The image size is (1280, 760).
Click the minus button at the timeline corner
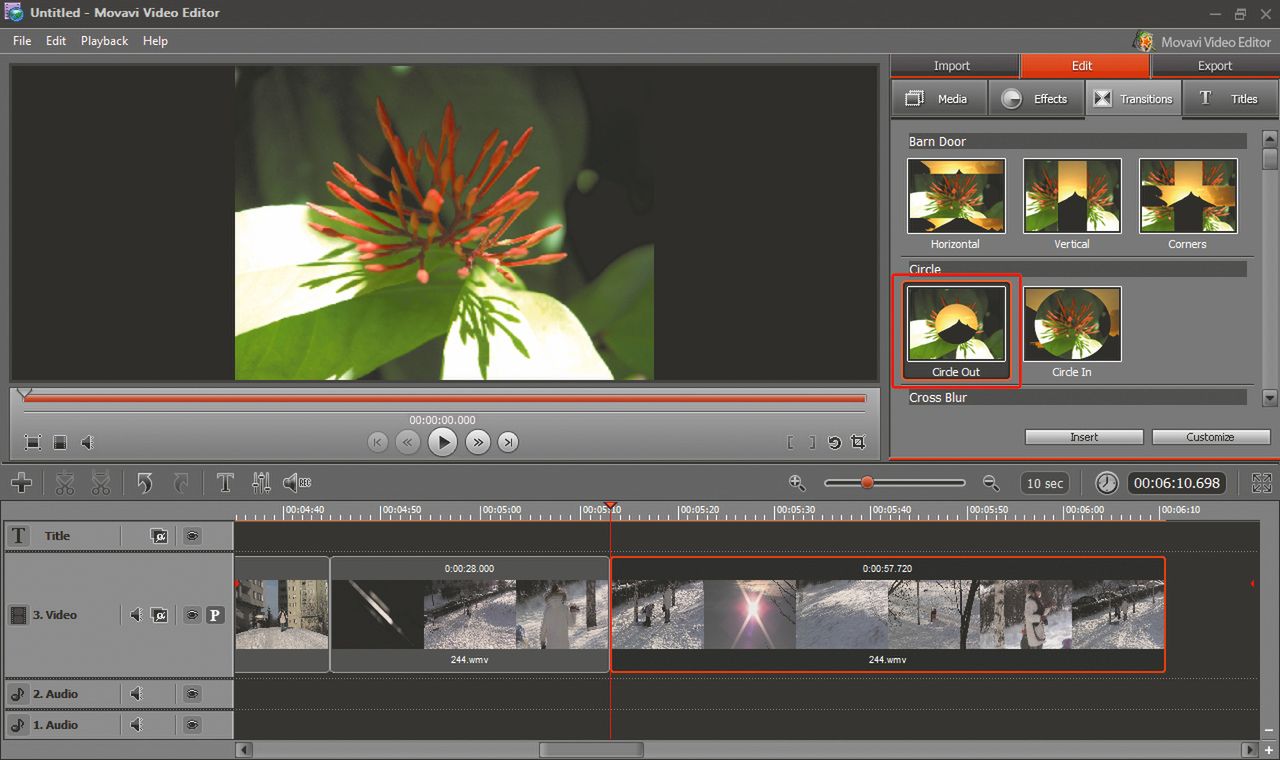[1269, 731]
